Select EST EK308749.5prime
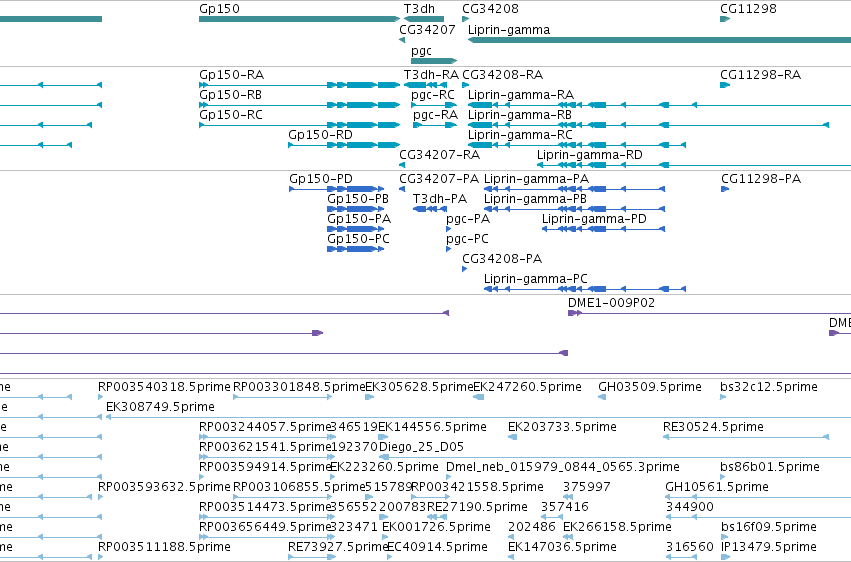Image resolution: width=851 pixels, height=562 pixels. (160, 407)
